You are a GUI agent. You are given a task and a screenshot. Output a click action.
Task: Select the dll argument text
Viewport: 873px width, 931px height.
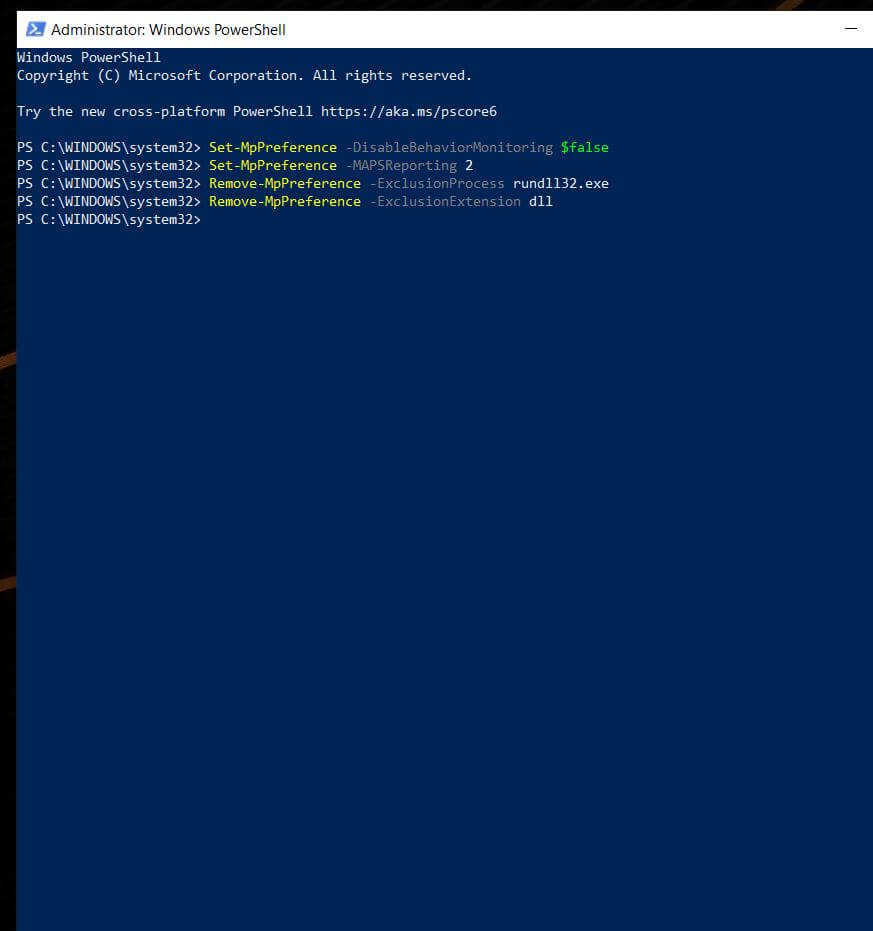pos(543,201)
